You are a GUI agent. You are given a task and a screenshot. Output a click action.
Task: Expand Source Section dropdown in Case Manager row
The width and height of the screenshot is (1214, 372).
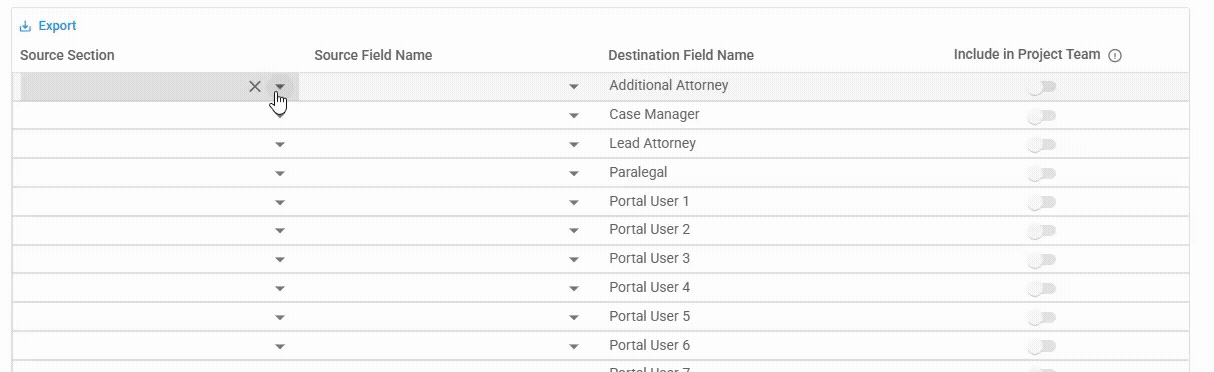point(280,116)
